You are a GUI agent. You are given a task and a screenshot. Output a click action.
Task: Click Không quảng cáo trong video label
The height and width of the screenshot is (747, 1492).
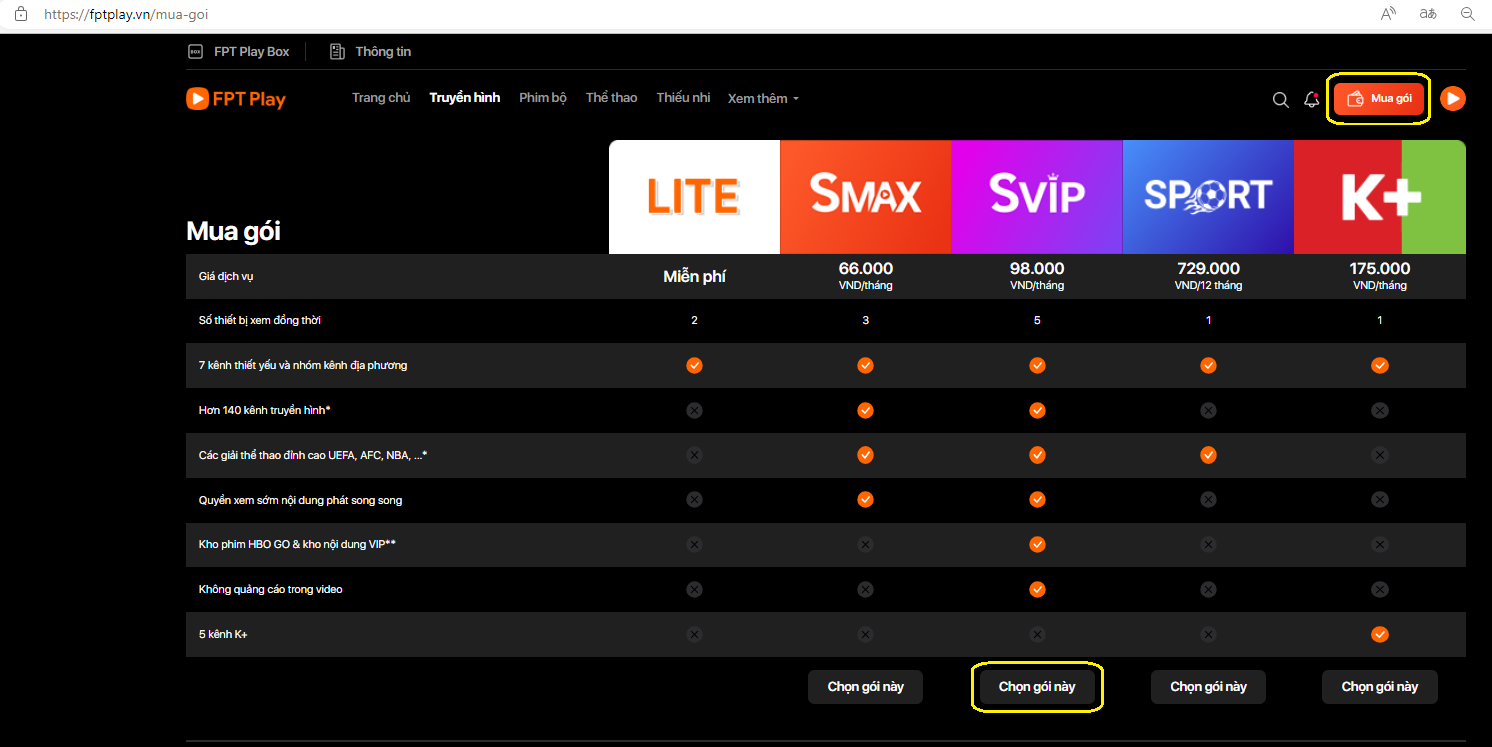[x=271, y=589]
